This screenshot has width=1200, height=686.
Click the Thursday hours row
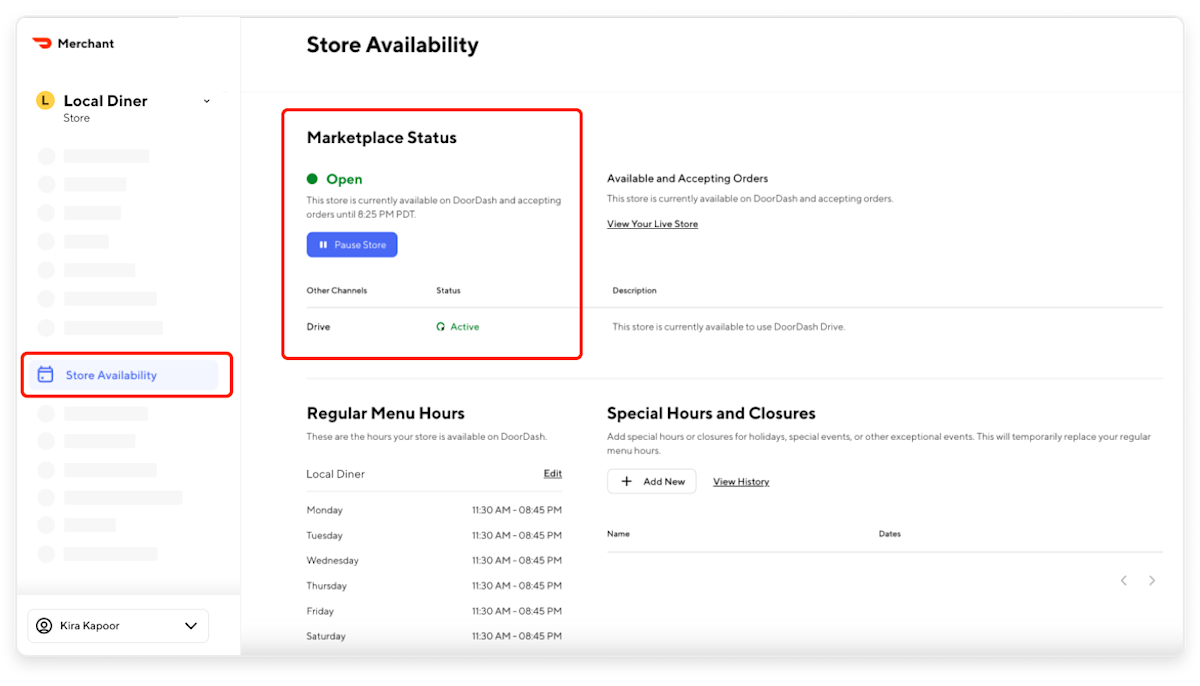(434, 586)
